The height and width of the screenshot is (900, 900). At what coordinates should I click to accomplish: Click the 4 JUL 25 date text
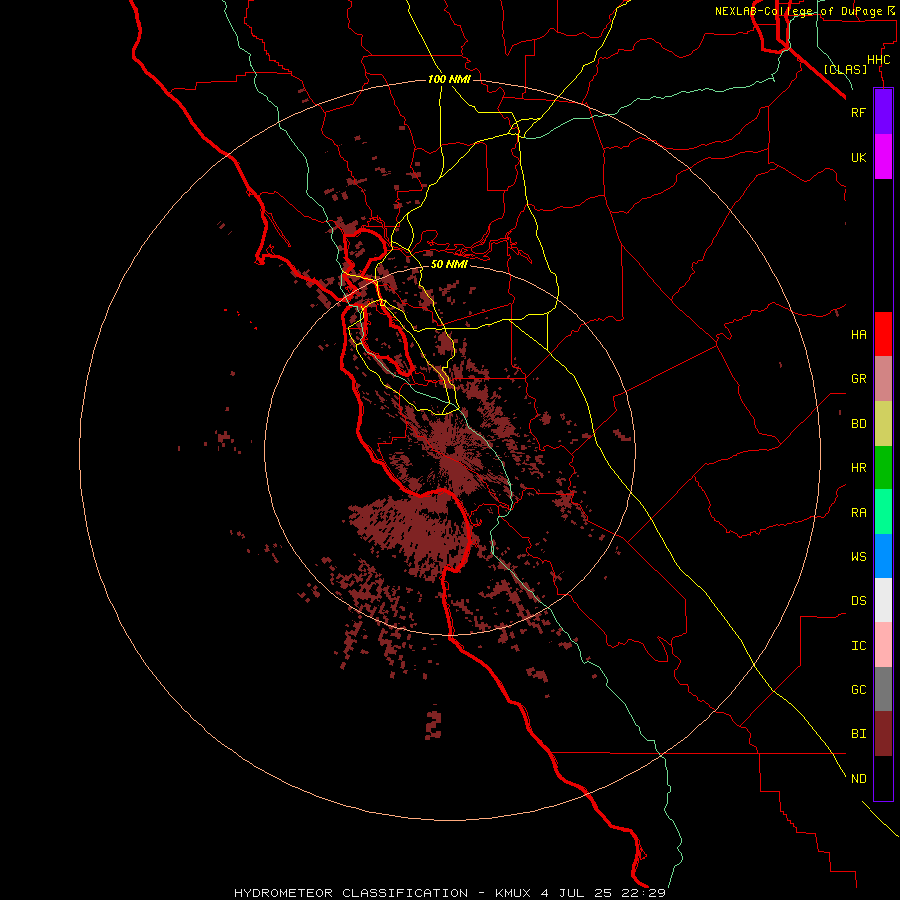(x=576, y=893)
